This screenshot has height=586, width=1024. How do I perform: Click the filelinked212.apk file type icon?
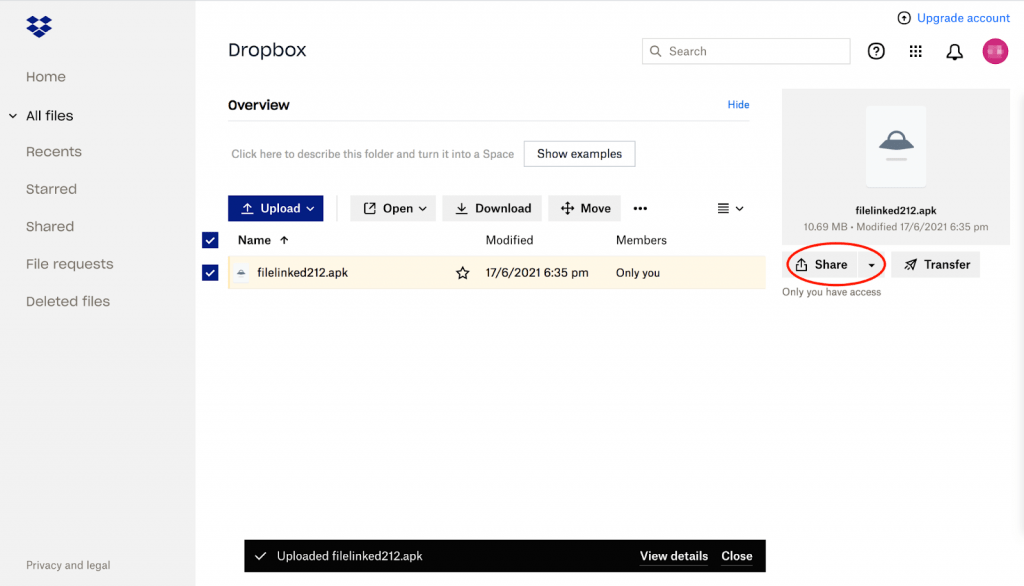tap(241, 273)
